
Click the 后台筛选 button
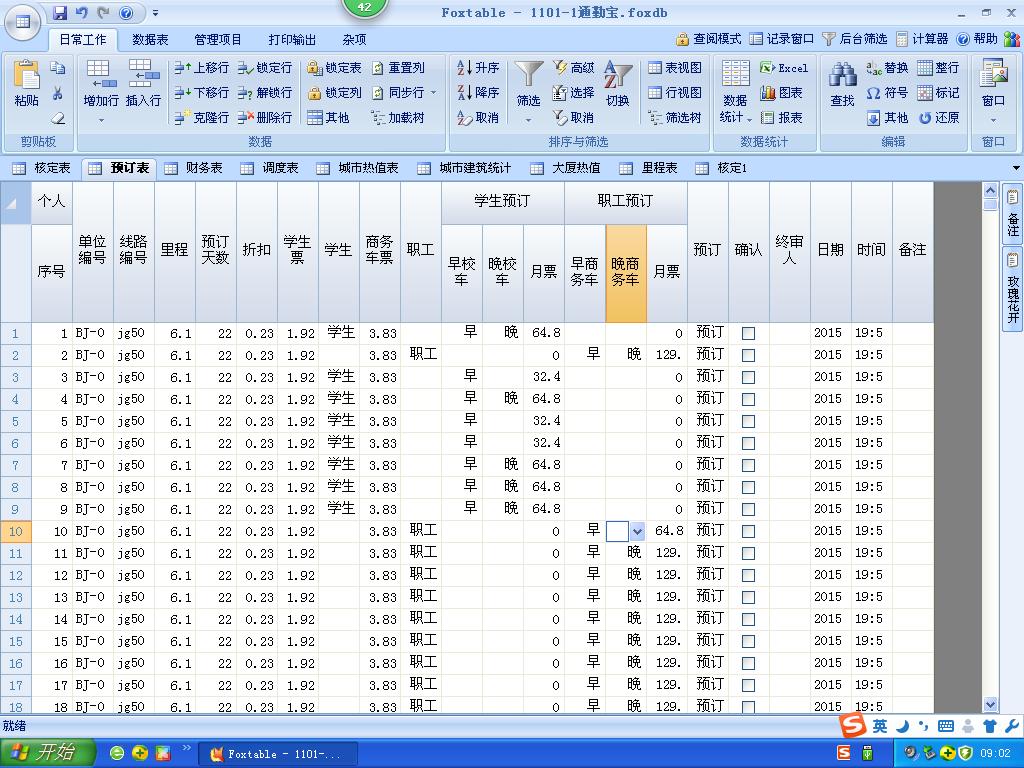point(854,39)
